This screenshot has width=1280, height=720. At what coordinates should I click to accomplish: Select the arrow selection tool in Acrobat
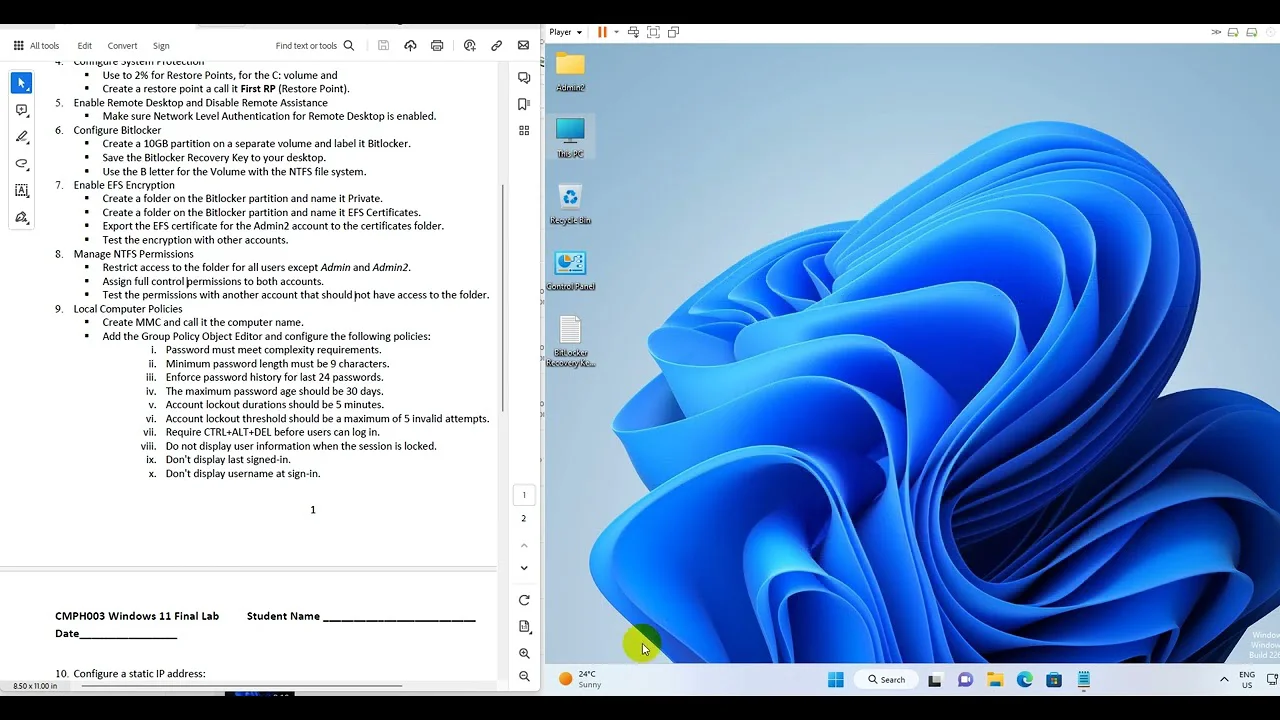click(x=21, y=83)
